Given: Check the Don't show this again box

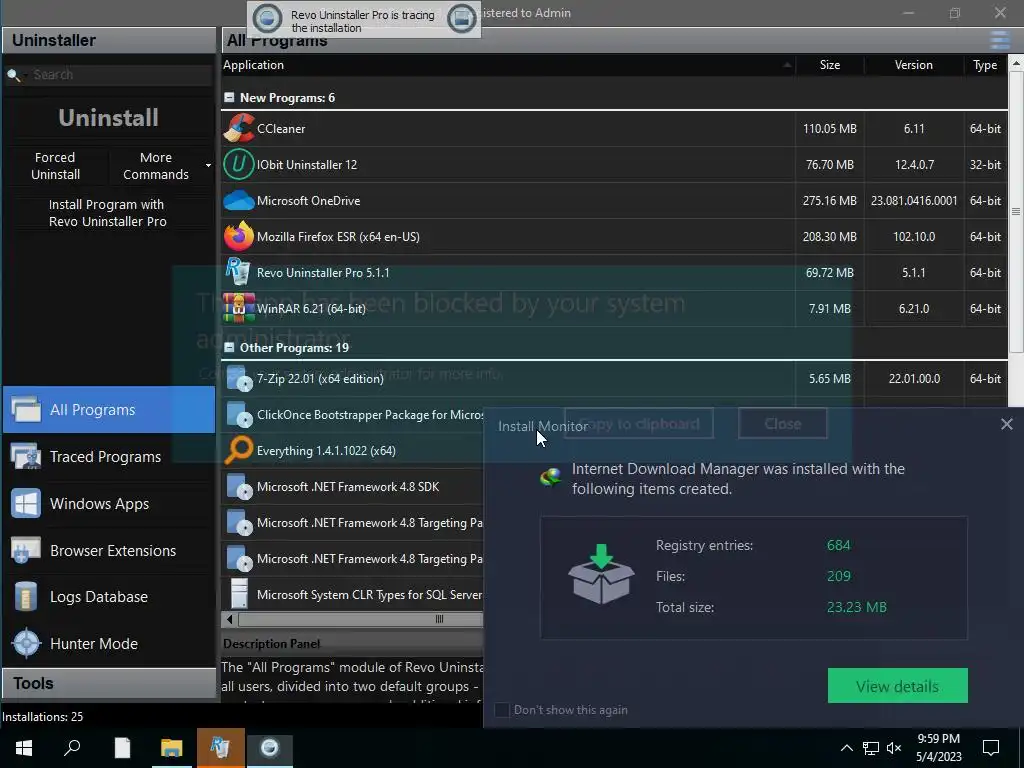Looking at the screenshot, I should pyautogui.click(x=502, y=710).
